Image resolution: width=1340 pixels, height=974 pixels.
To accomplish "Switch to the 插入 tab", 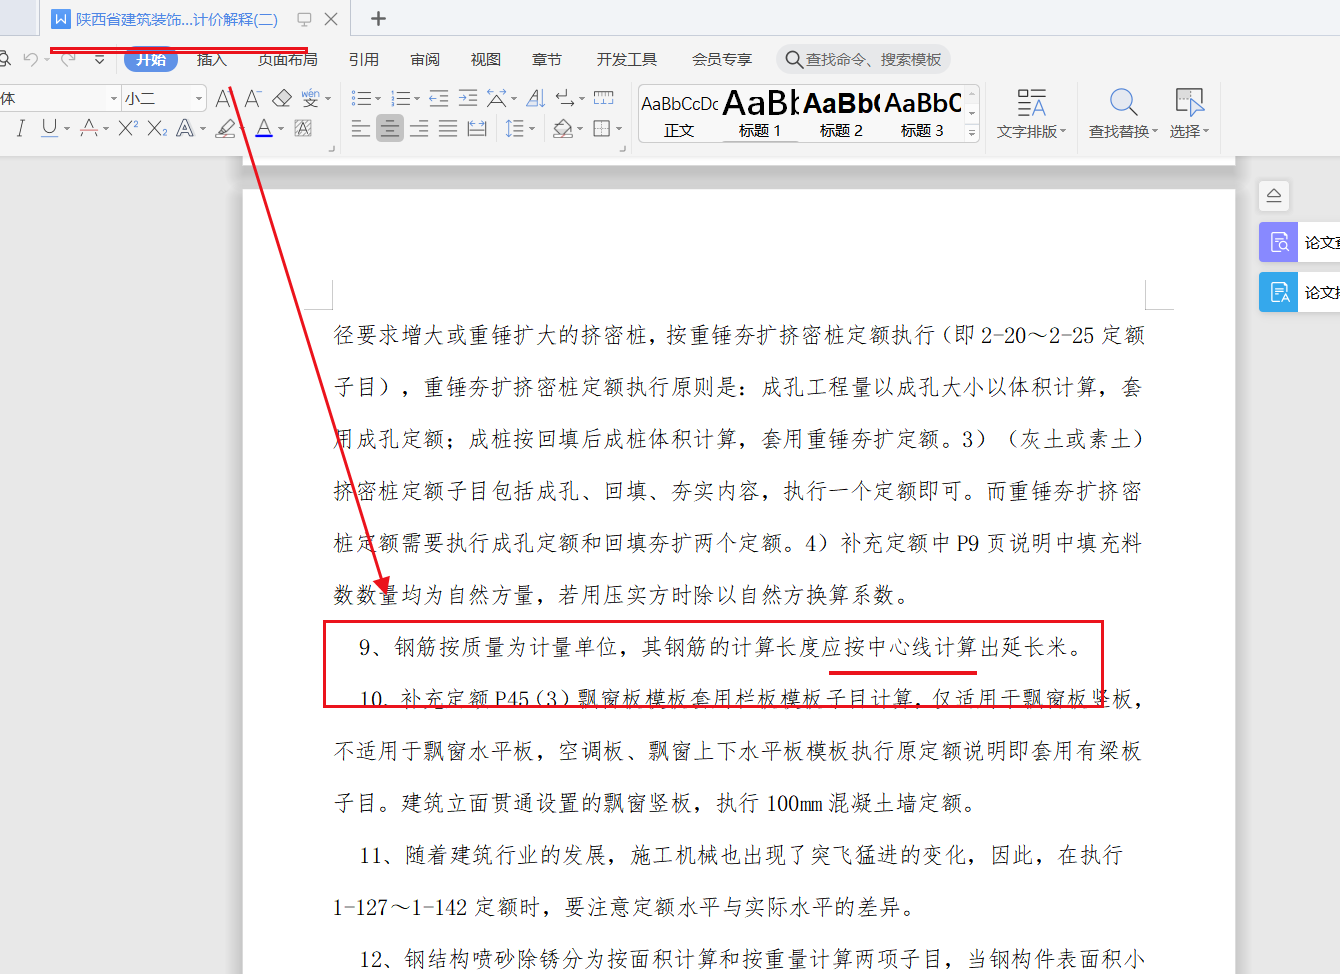I will 212,60.
